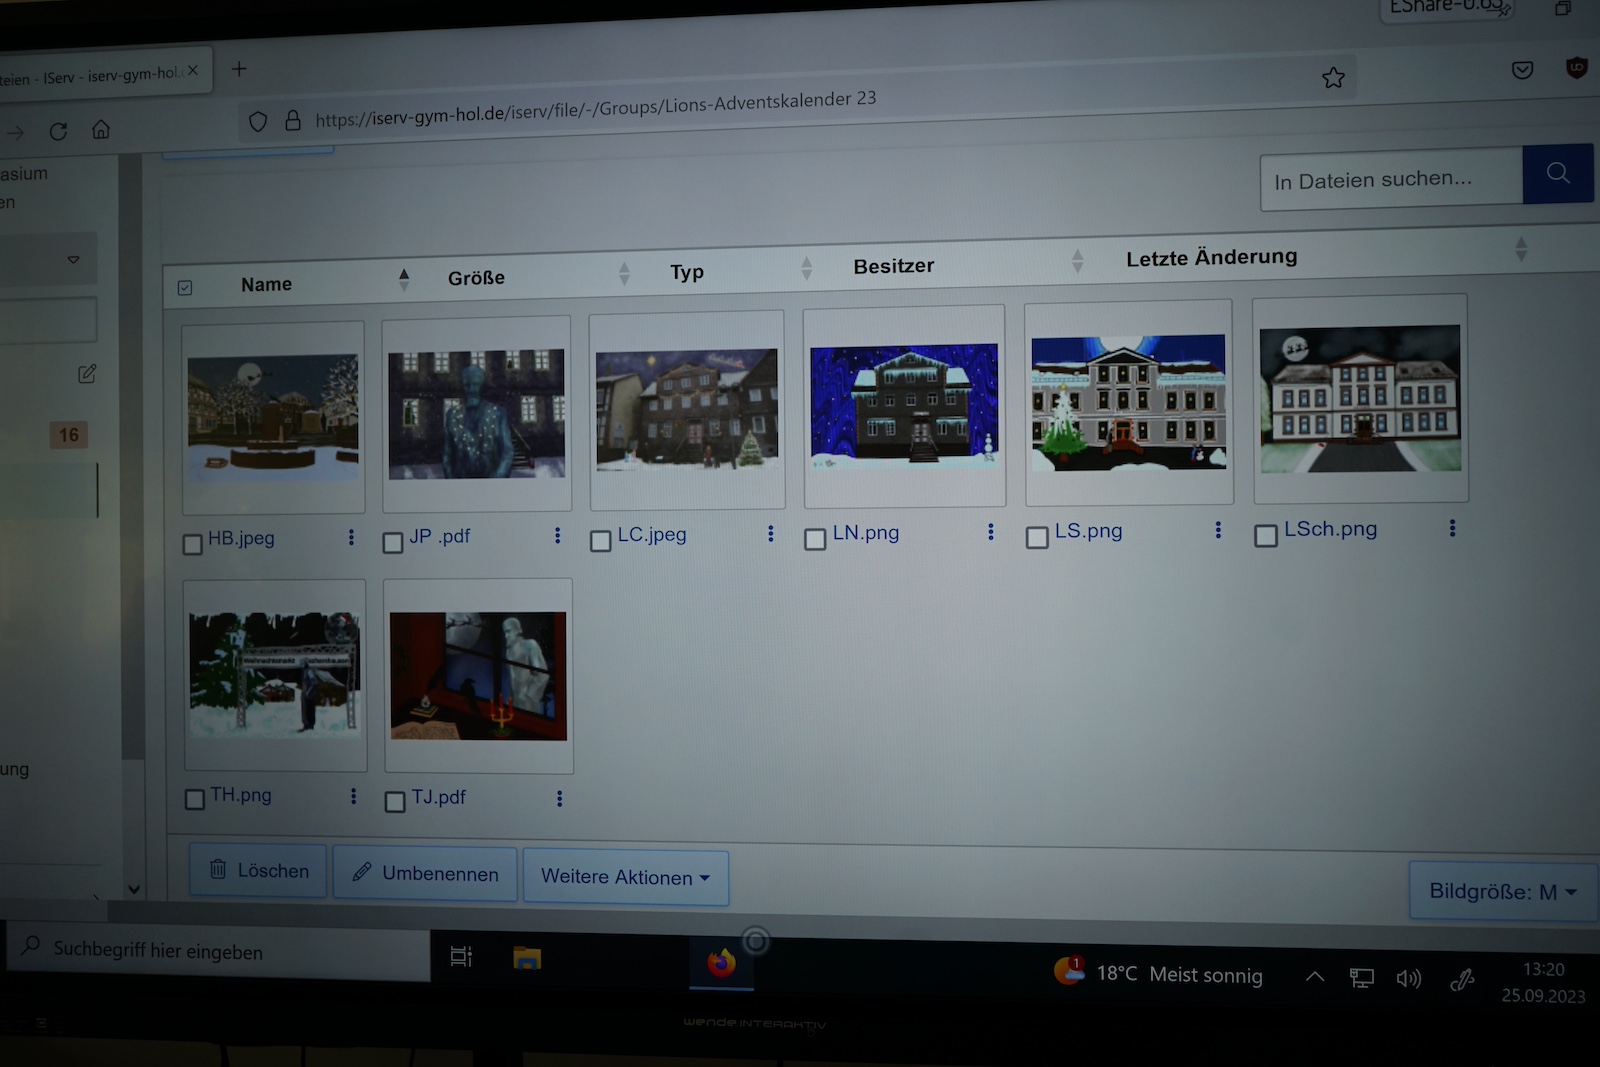The height and width of the screenshot is (1067, 1600).
Task: Select the TJ.pdf checkbox
Action: 395,802
